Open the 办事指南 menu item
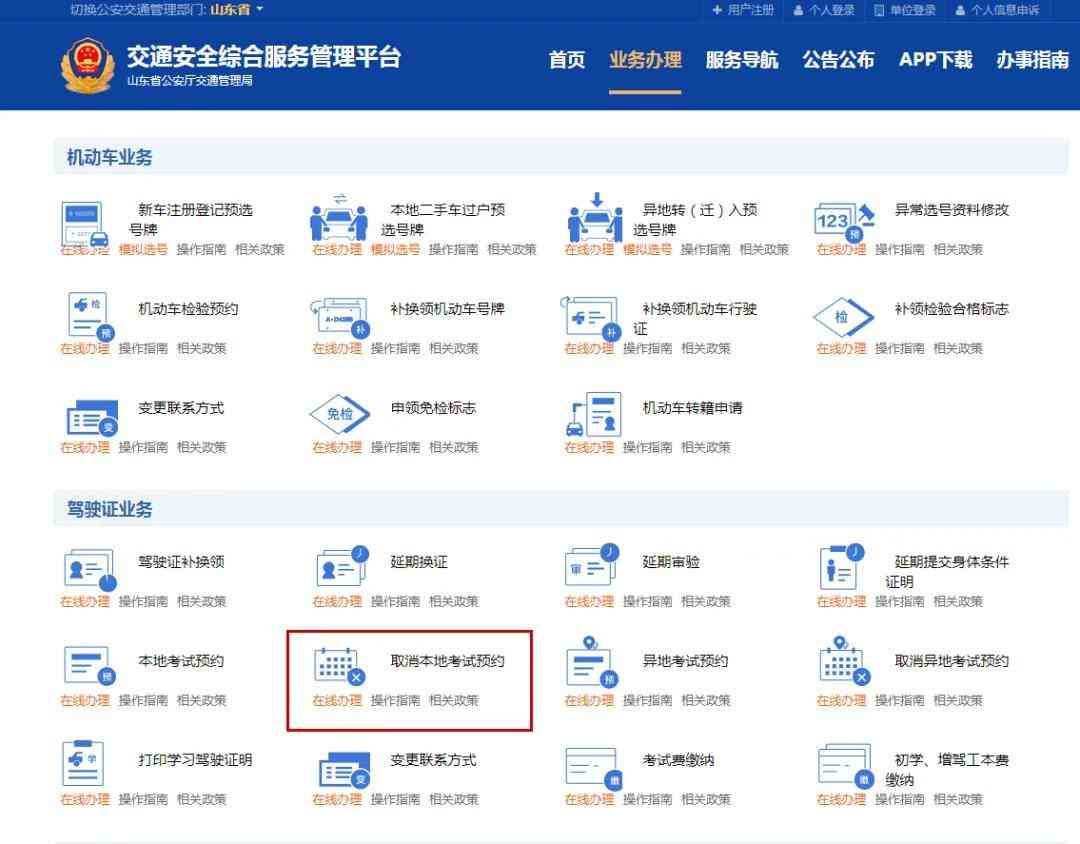This screenshot has height=844, width=1080. pos(1032,60)
